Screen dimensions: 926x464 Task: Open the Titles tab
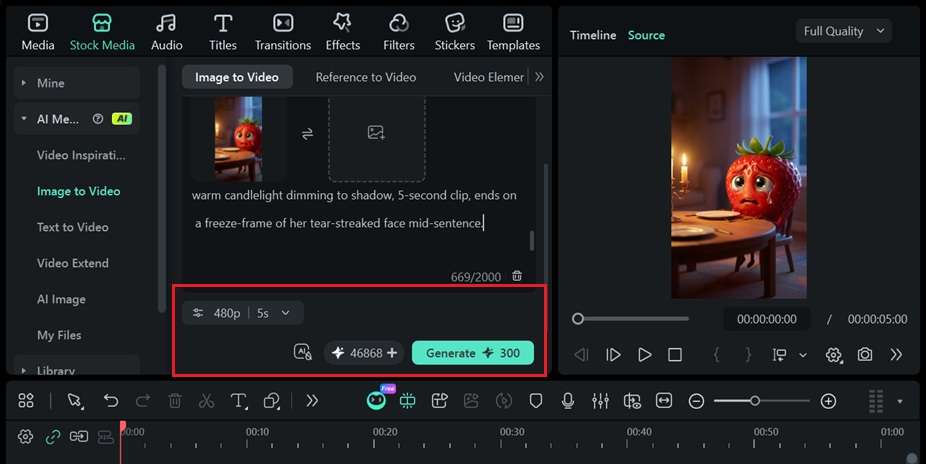[223, 32]
